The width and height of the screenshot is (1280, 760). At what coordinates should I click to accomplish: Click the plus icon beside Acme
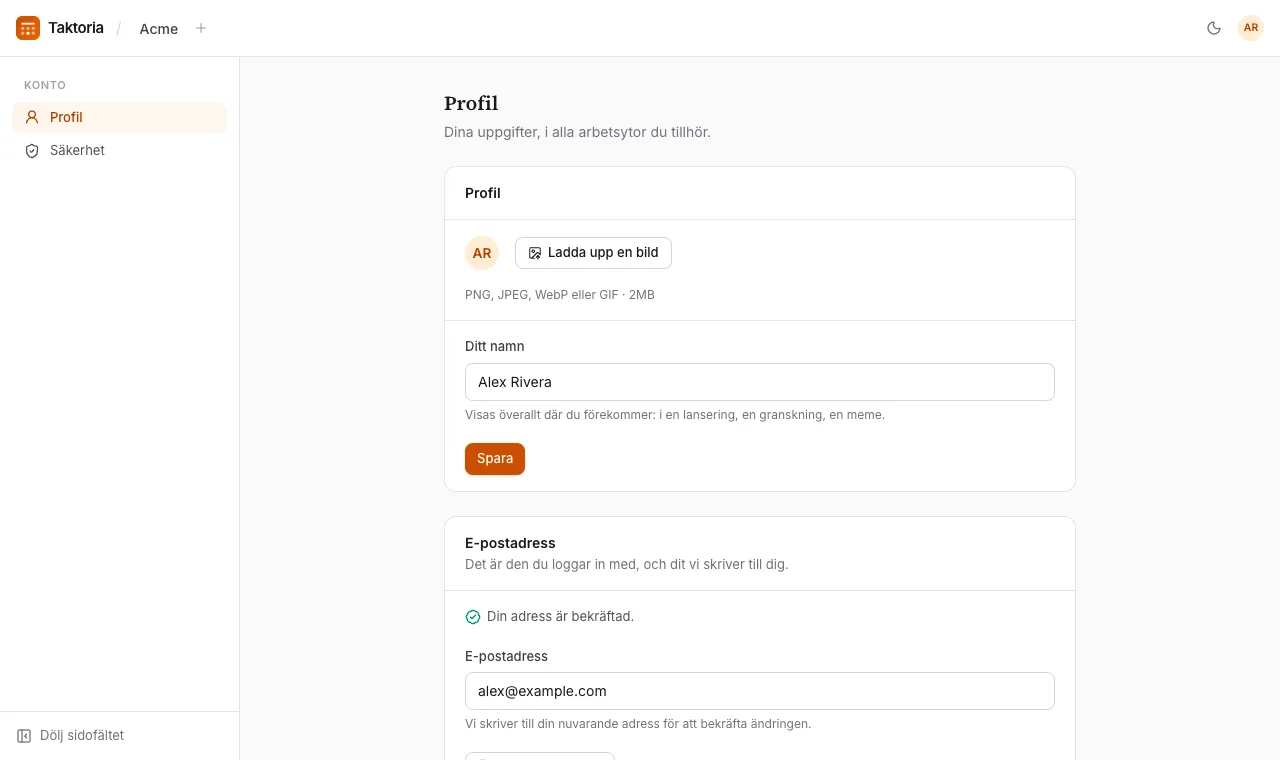(x=201, y=28)
